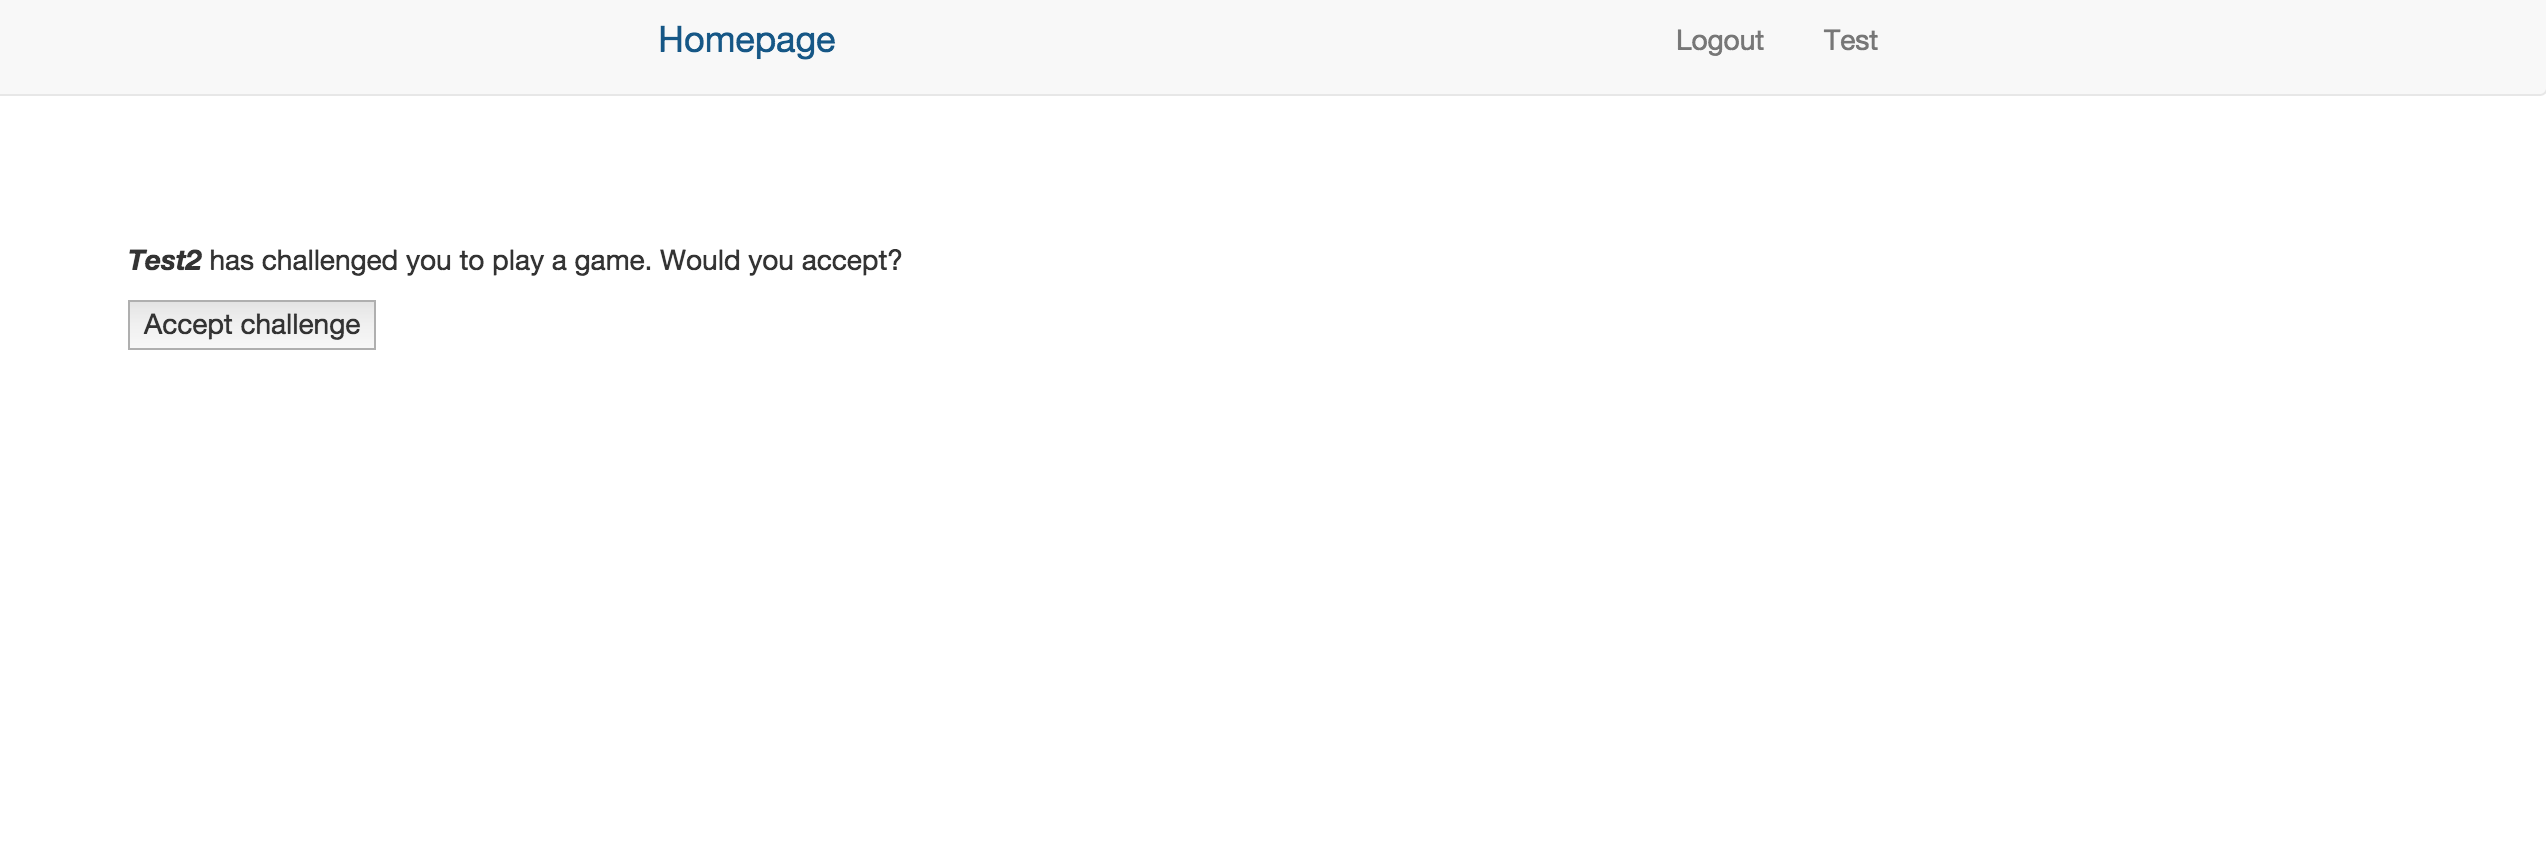Go to the site Homepage brand title
Screen dimensions: 2546x868
click(x=746, y=40)
